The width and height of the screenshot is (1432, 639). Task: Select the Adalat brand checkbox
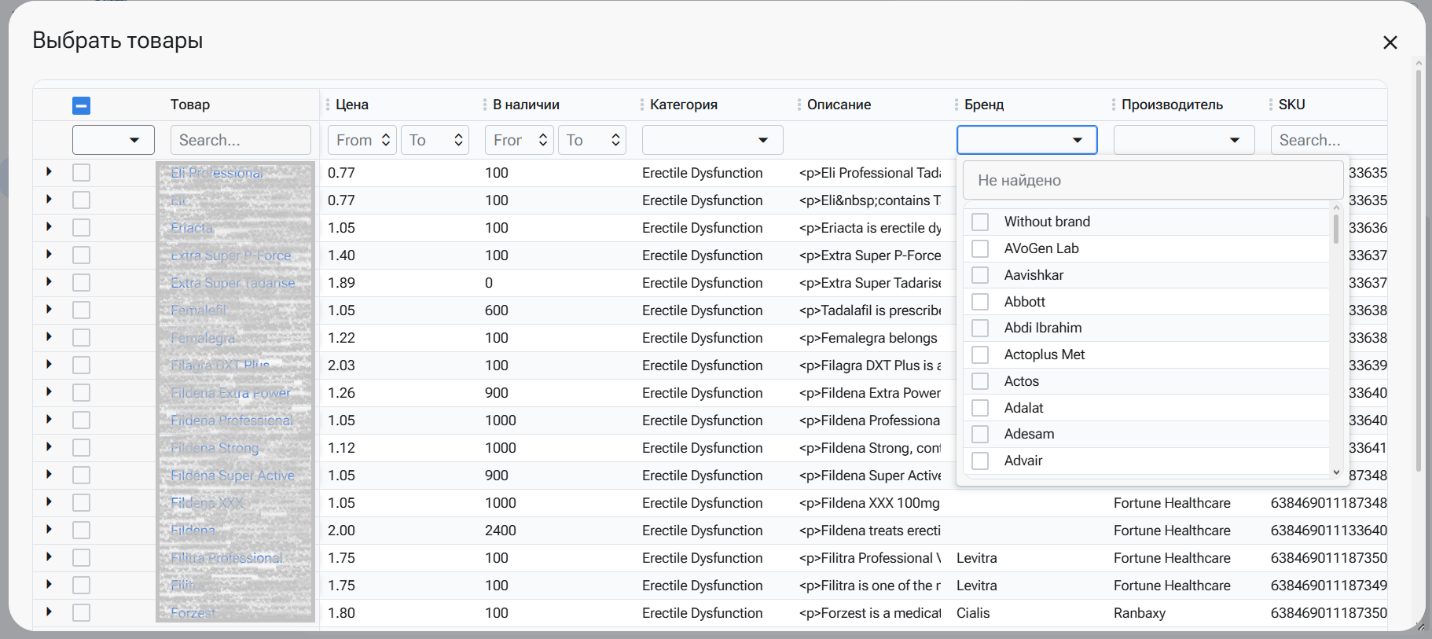pos(980,408)
